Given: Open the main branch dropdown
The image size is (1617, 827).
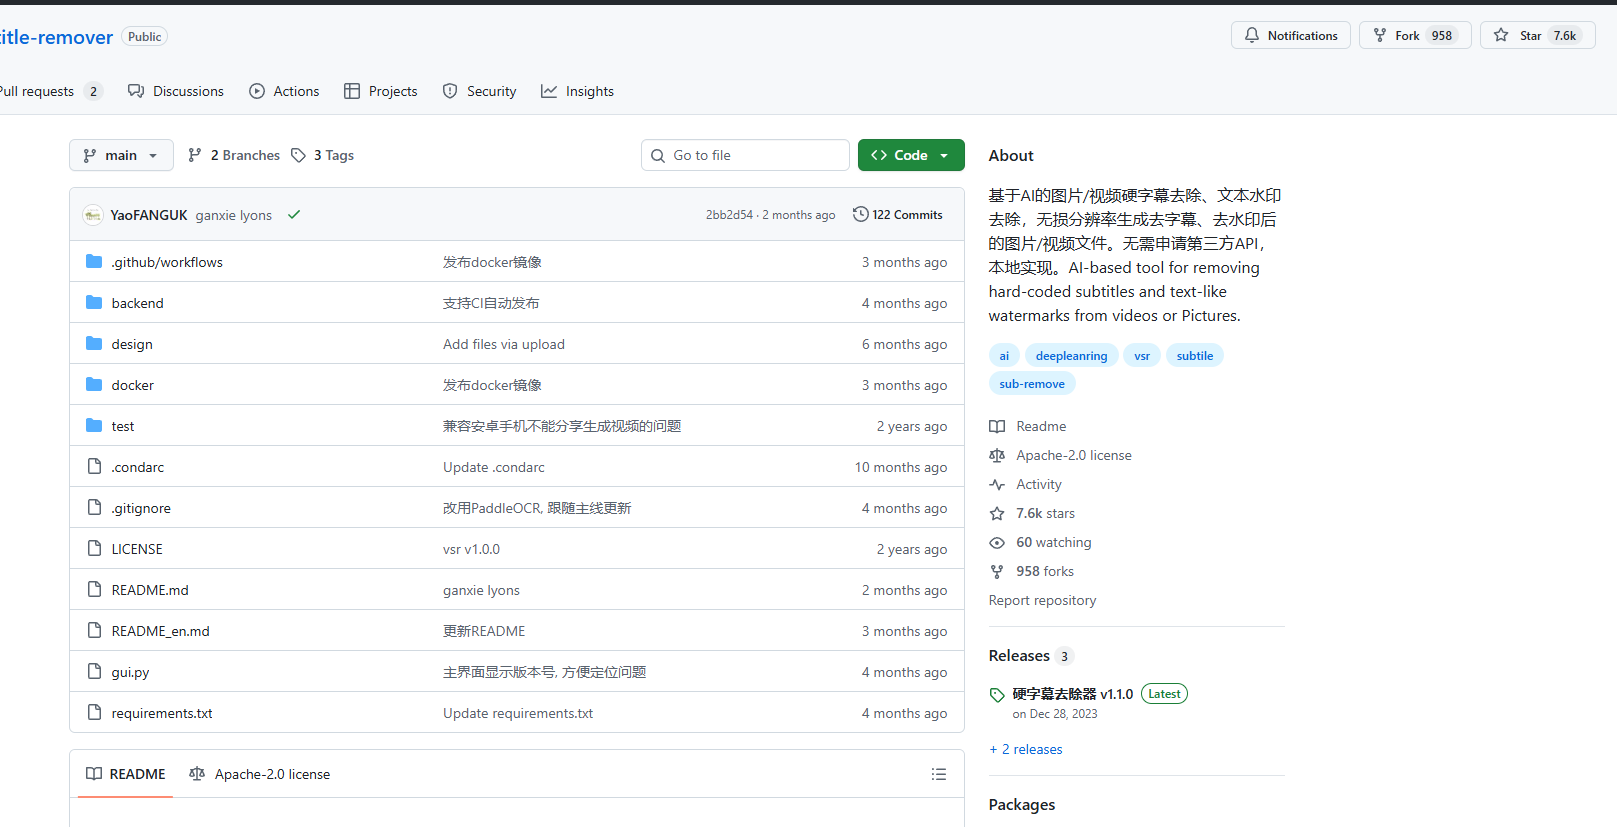Looking at the screenshot, I should click(121, 155).
